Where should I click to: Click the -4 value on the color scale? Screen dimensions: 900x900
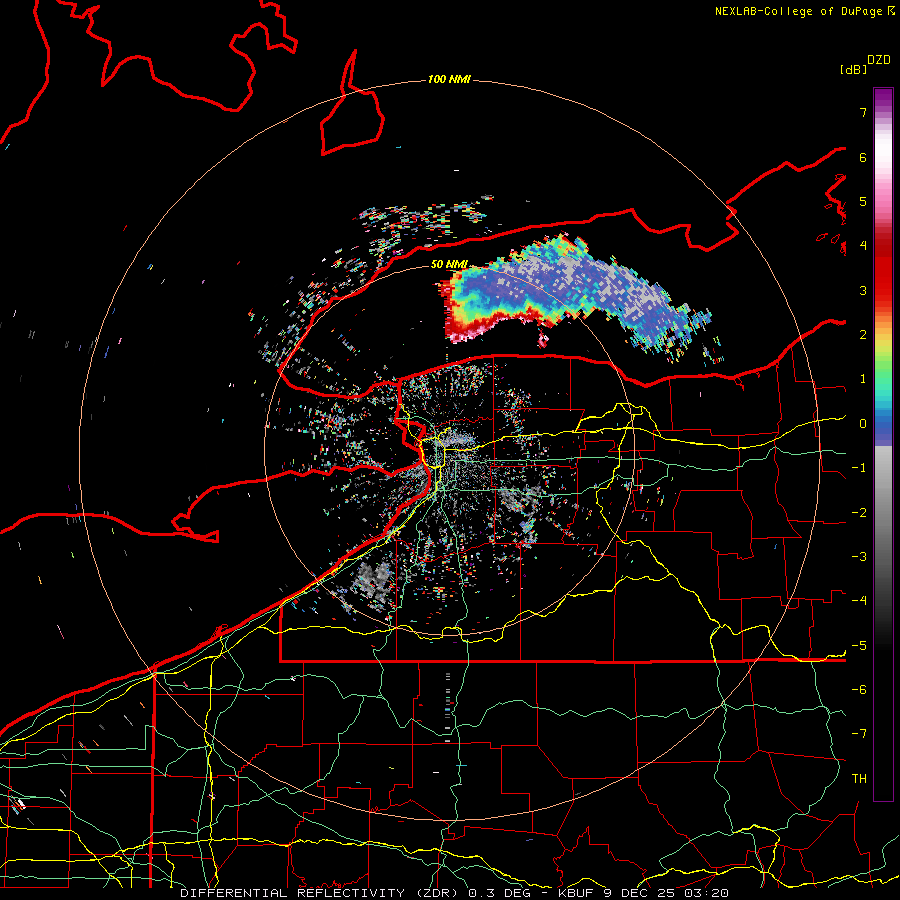(x=859, y=601)
